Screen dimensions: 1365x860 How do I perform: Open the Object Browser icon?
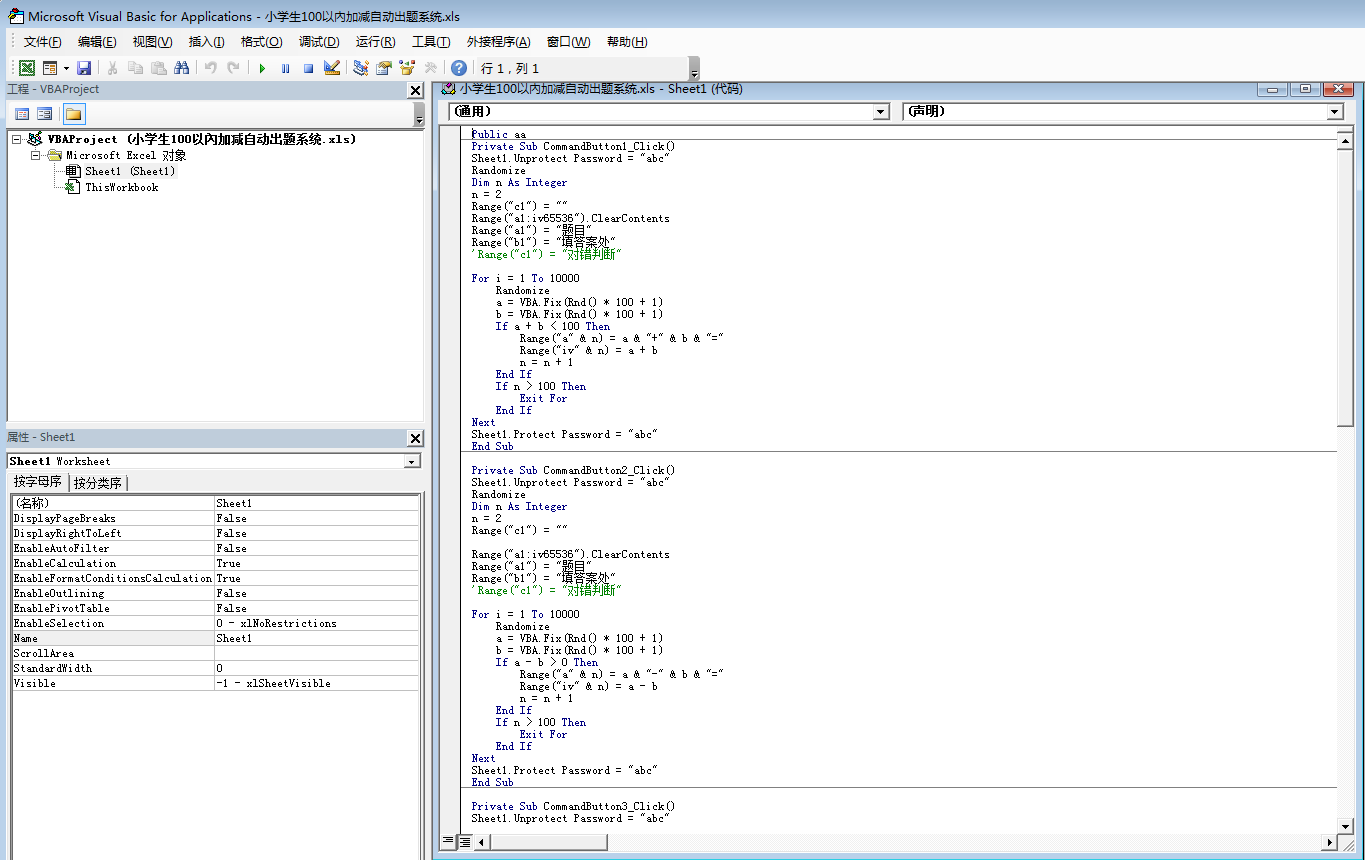tap(407, 68)
